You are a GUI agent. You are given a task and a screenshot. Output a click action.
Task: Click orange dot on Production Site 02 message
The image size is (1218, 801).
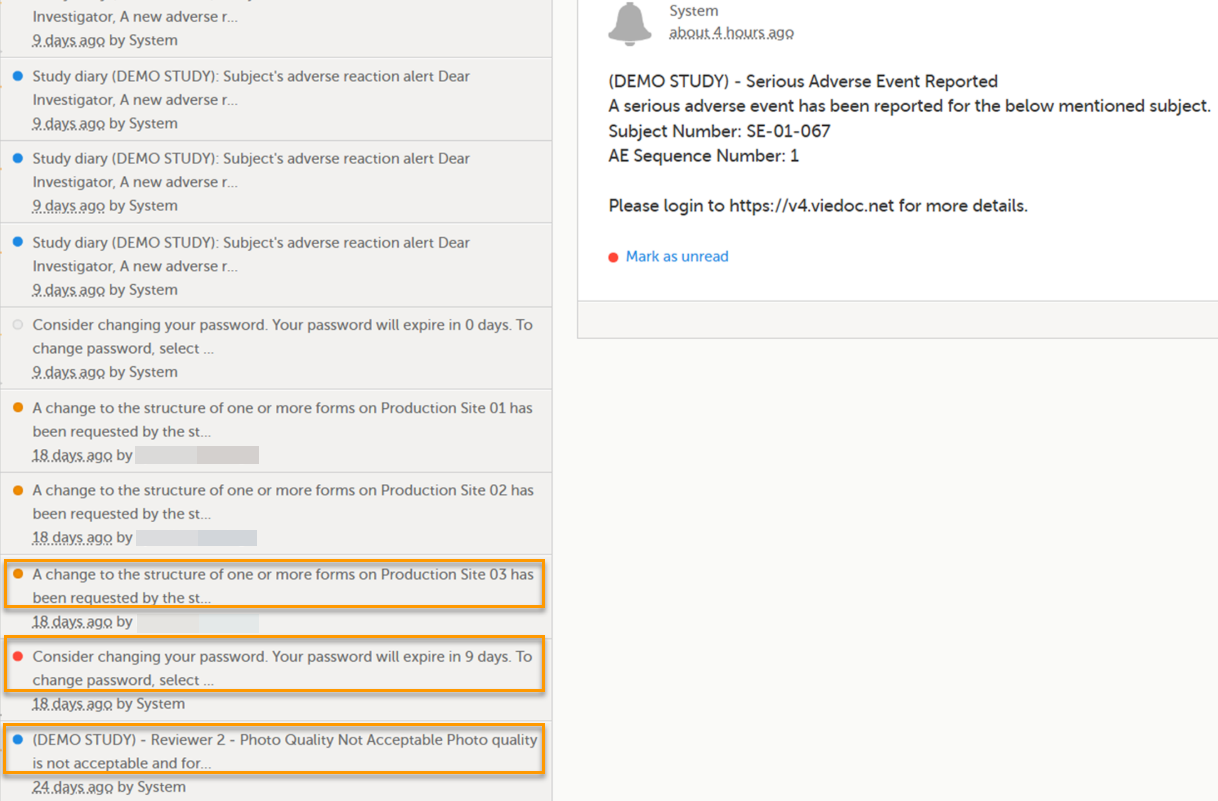coord(18,490)
